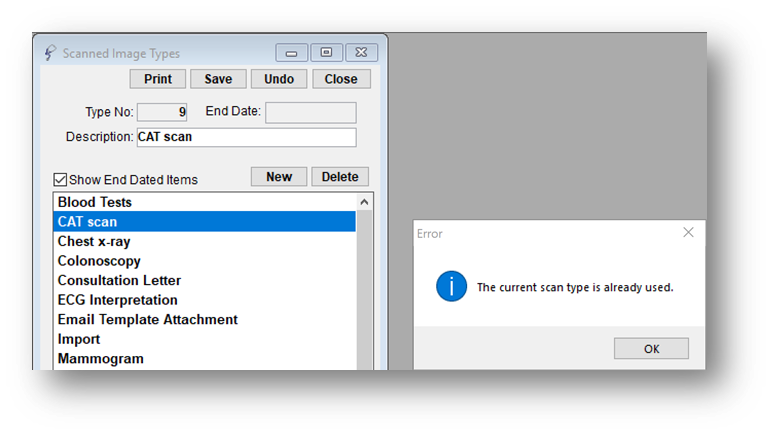
Task: Toggle Show End Dated Items checkbox
Action: click(x=60, y=180)
